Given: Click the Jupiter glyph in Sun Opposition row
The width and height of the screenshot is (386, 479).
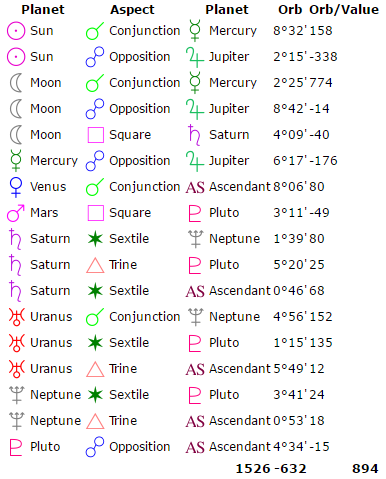Looking at the screenshot, I should 195,57.
